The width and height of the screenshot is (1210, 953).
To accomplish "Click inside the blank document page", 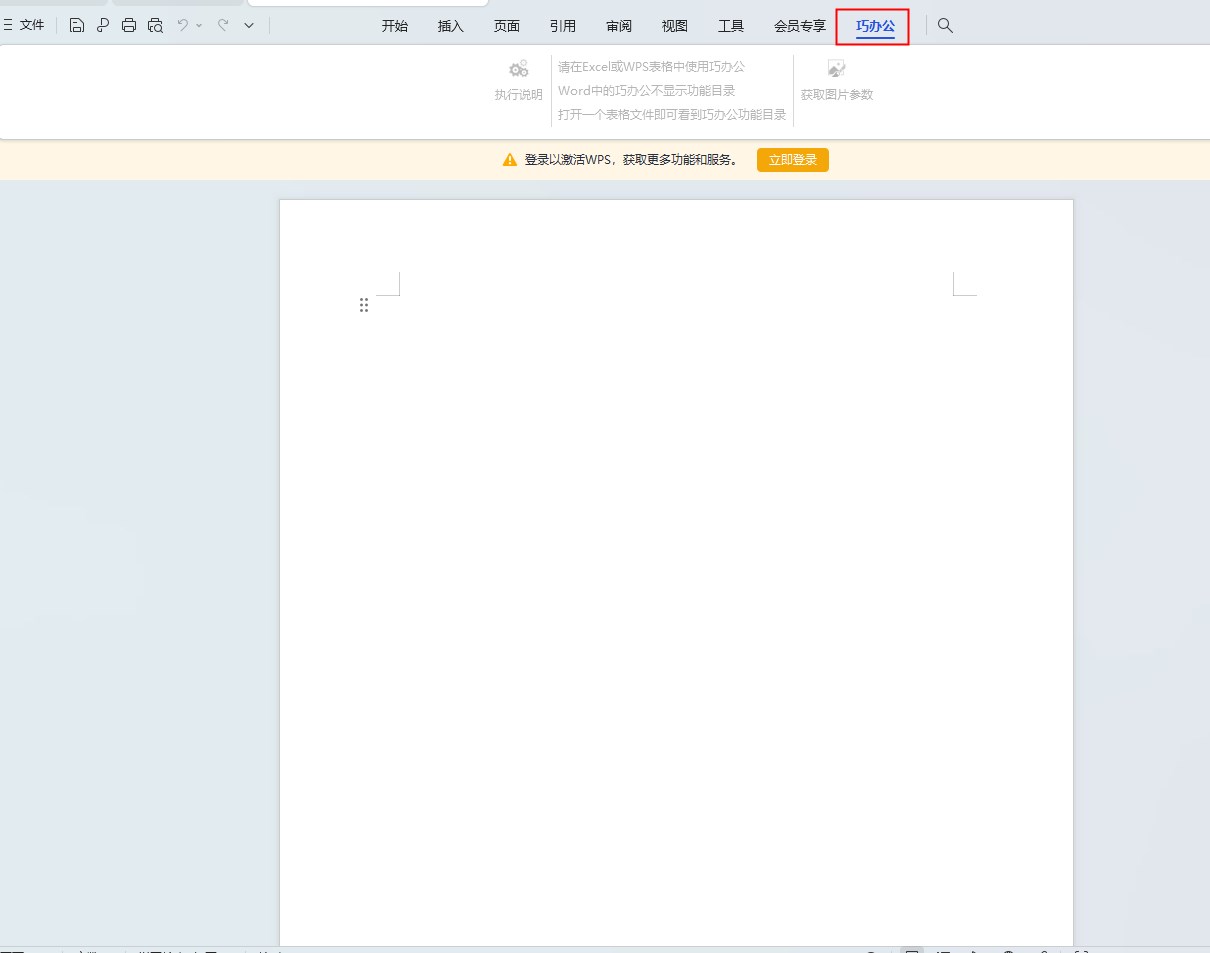I will (675, 550).
